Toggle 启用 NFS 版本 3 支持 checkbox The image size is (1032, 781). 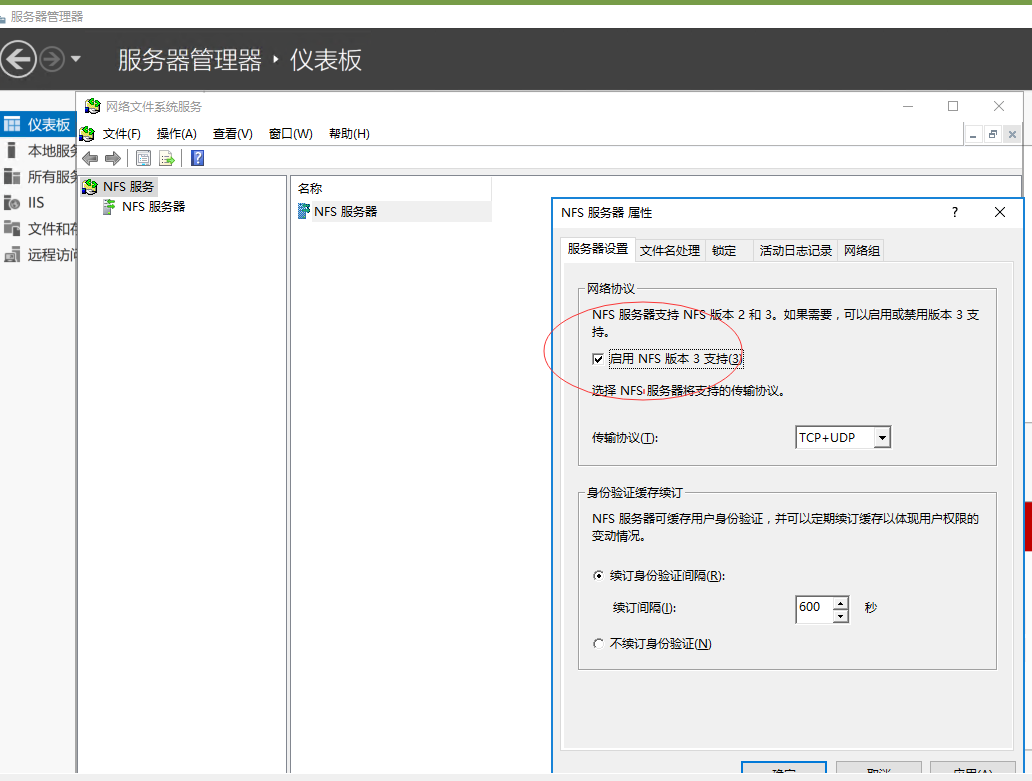click(598, 359)
